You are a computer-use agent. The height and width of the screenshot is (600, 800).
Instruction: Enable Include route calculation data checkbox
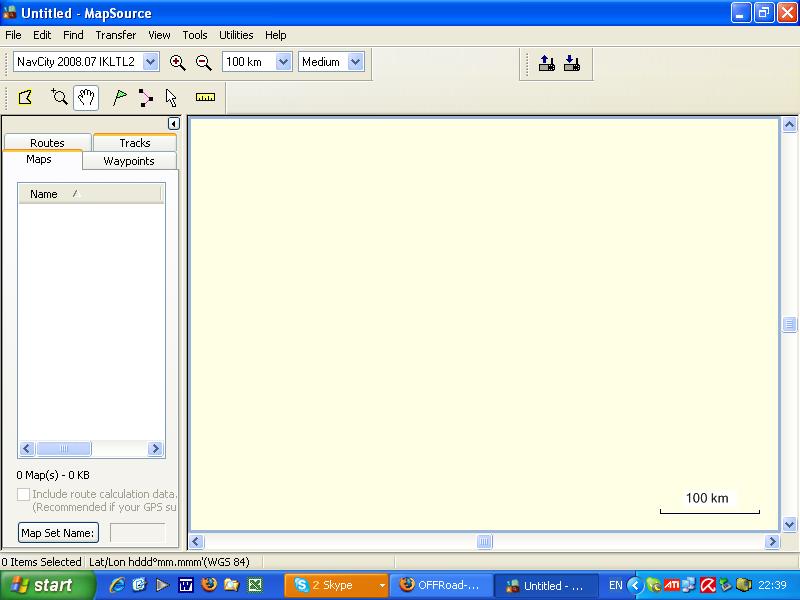24,494
